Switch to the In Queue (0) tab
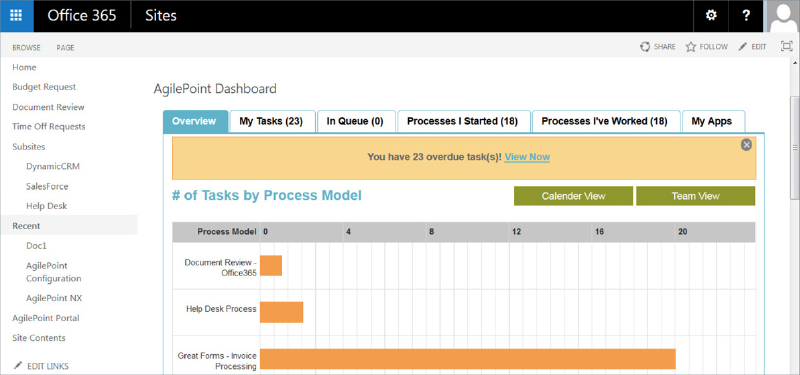The width and height of the screenshot is (800, 375). point(355,121)
